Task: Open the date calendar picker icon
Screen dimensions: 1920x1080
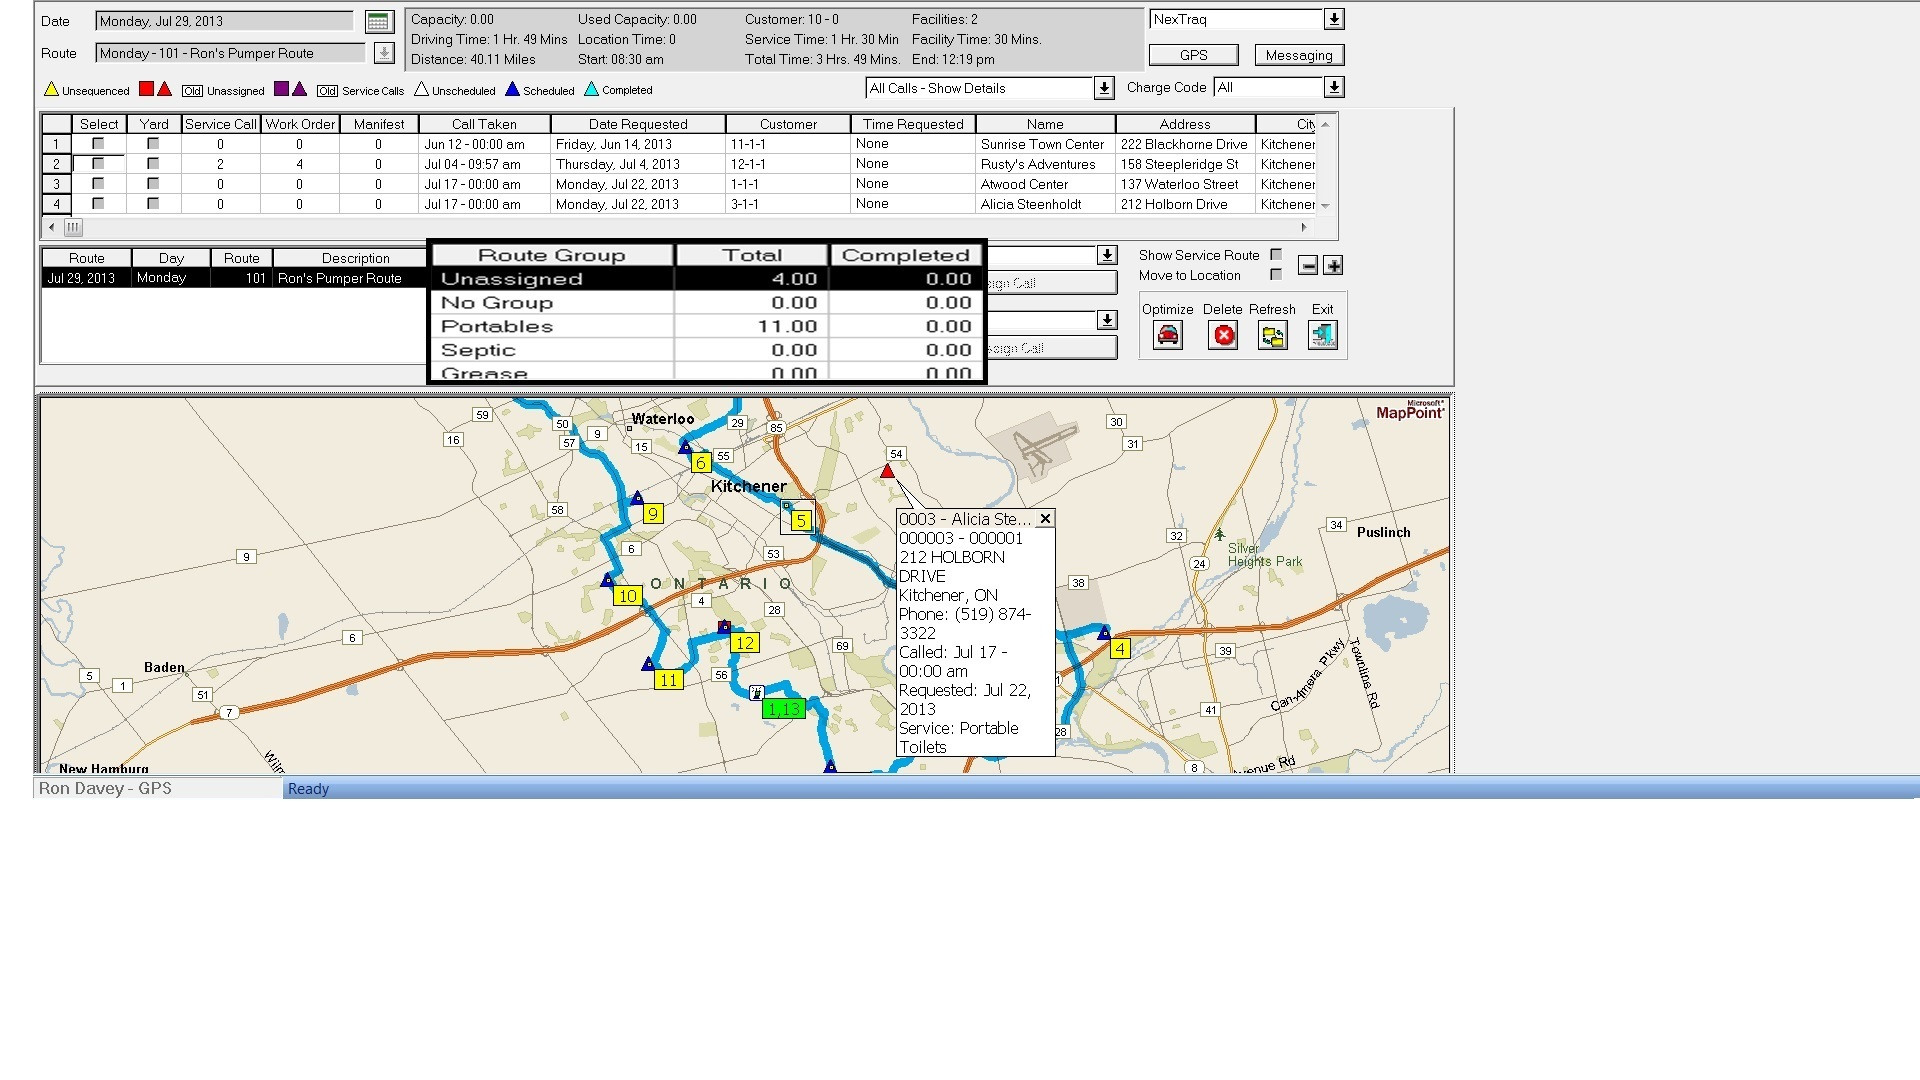Action: tap(378, 21)
